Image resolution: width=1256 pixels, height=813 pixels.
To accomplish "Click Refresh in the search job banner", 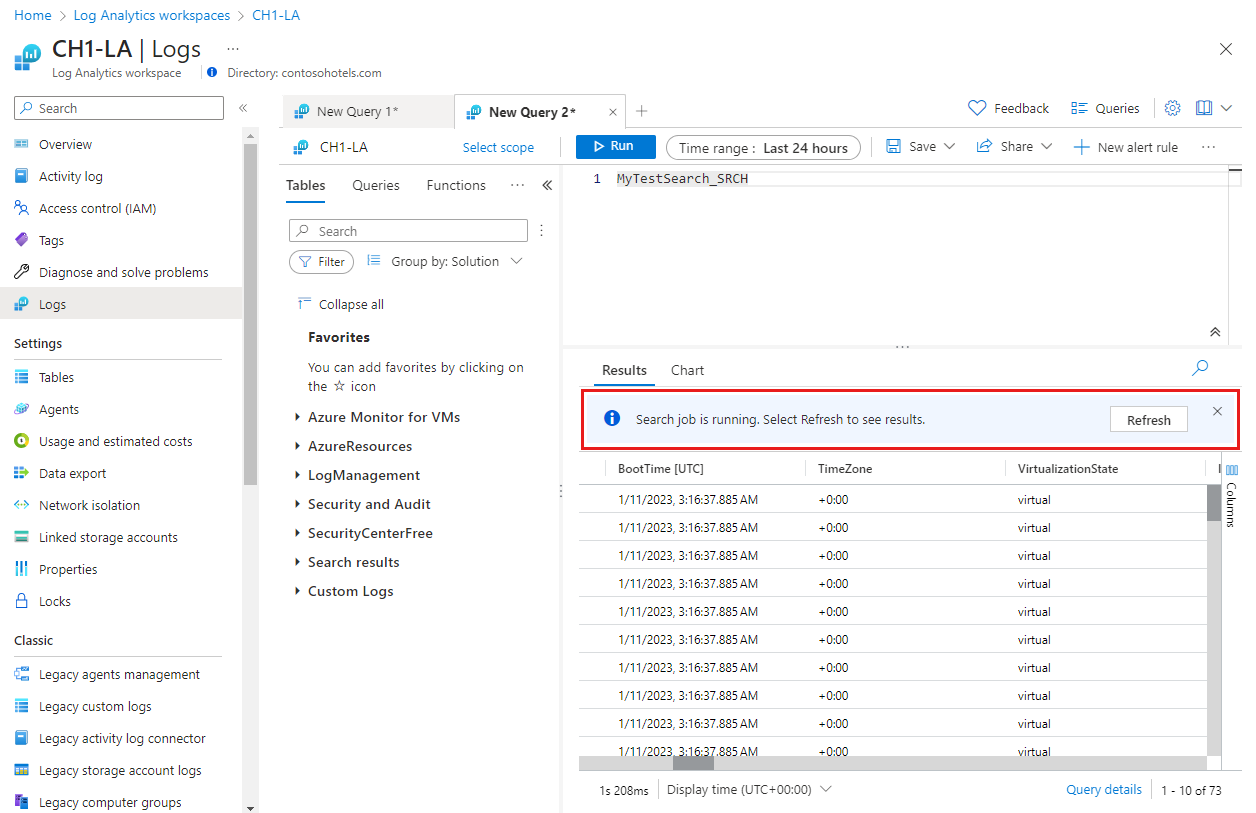I will pyautogui.click(x=1148, y=420).
